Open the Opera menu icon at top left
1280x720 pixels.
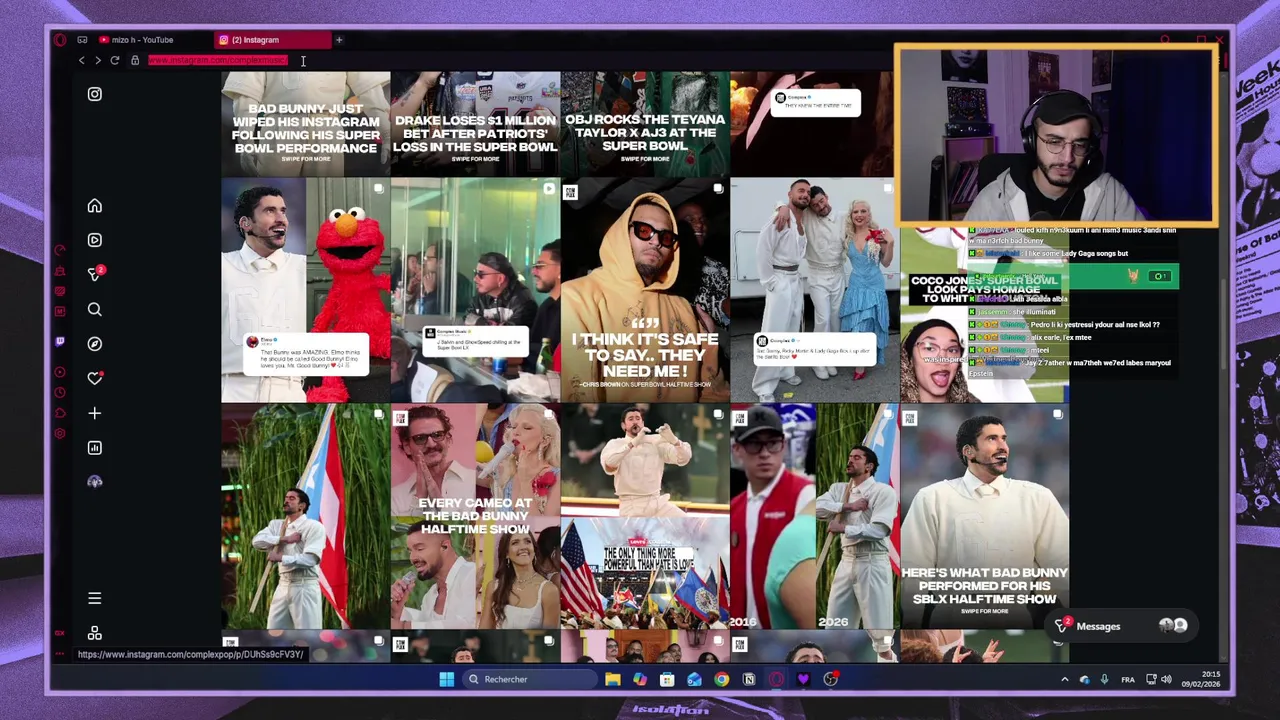pos(60,40)
